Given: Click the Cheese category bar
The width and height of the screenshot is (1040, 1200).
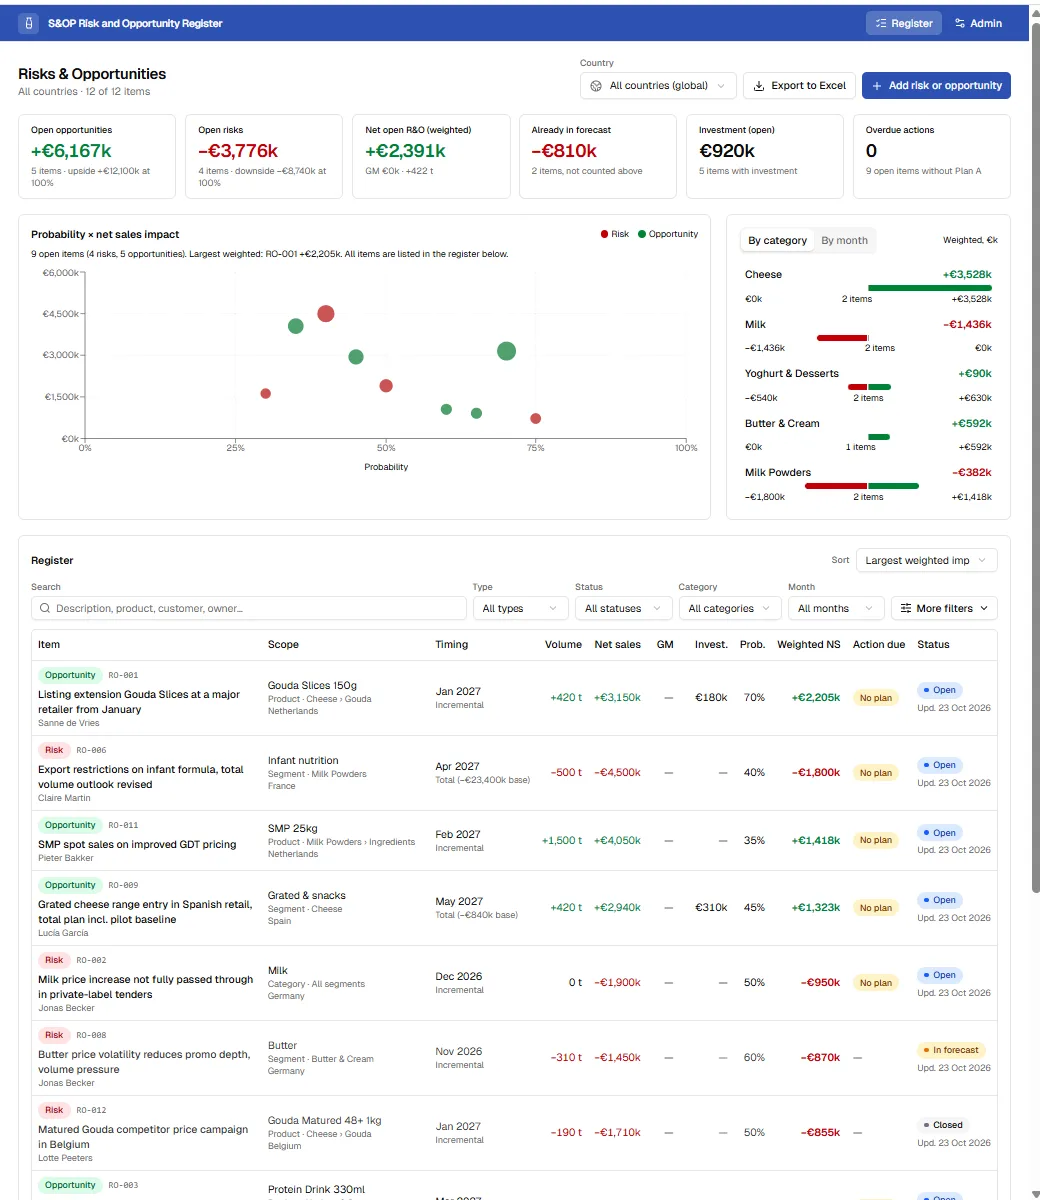Looking at the screenshot, I should tap(930, 288).
